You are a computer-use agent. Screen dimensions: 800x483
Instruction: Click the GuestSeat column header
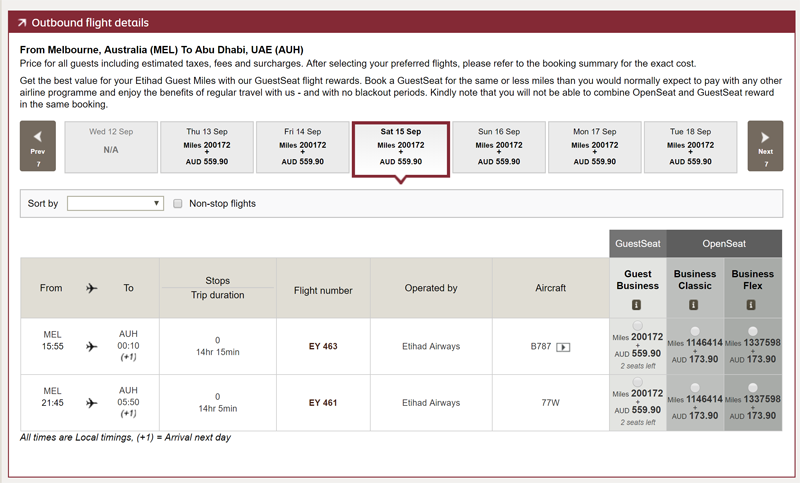638,244
